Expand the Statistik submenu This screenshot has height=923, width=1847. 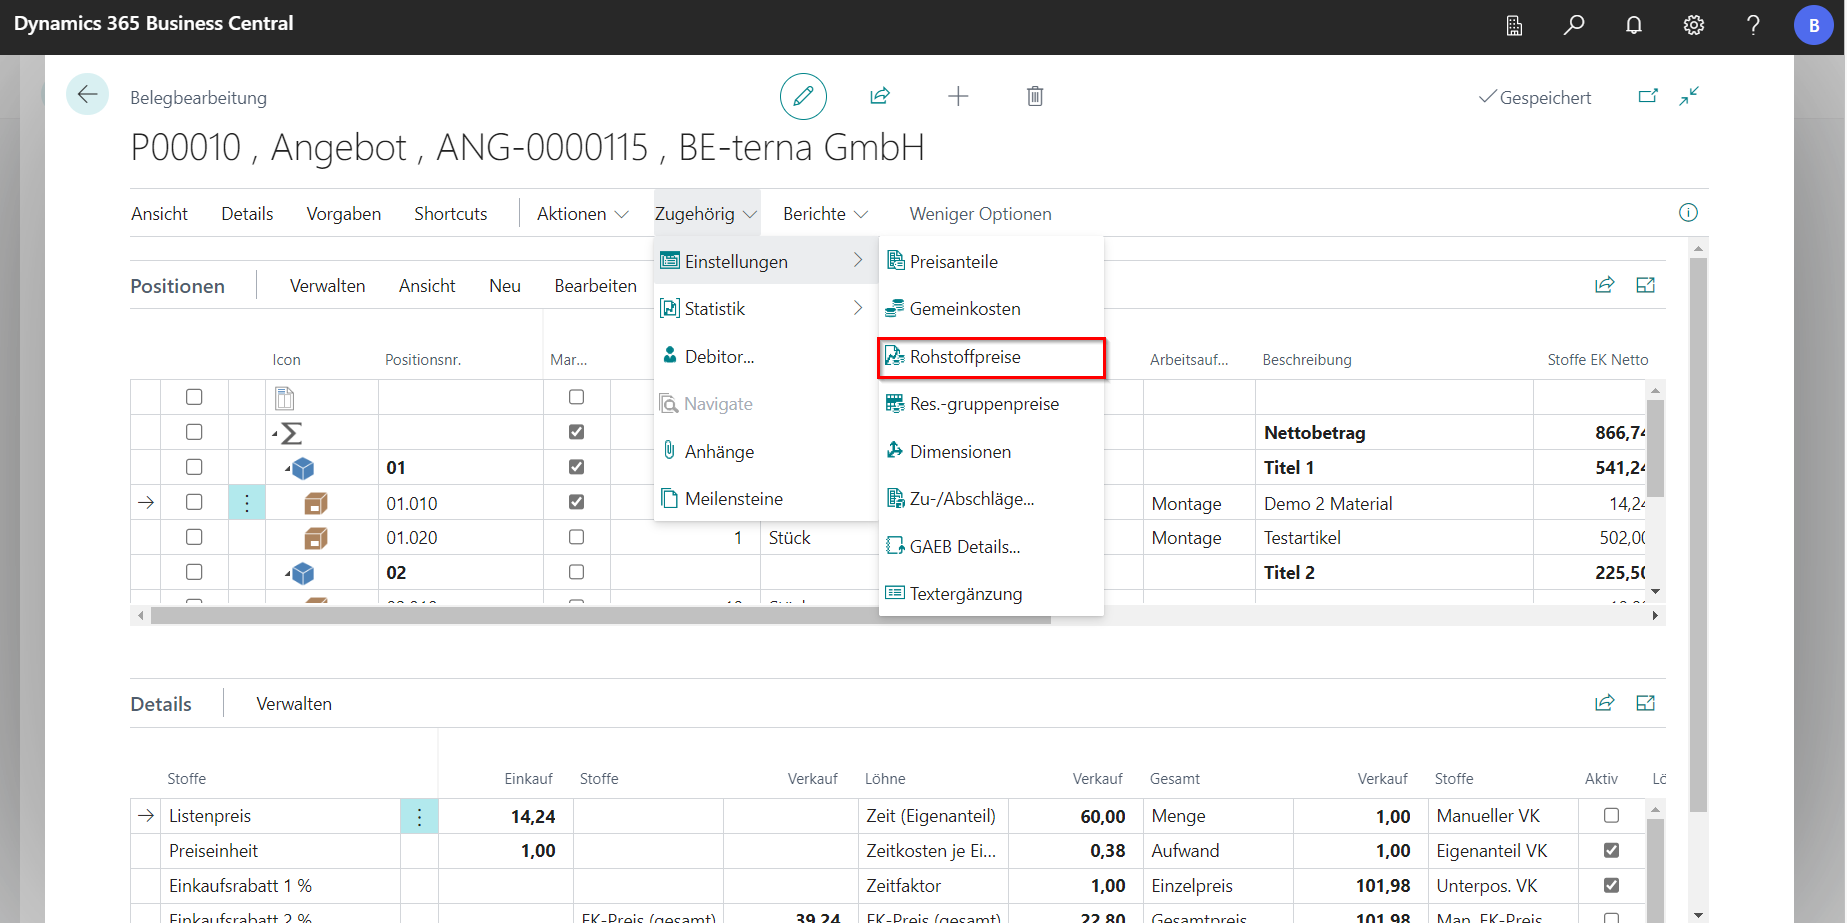tap(760, 309)
